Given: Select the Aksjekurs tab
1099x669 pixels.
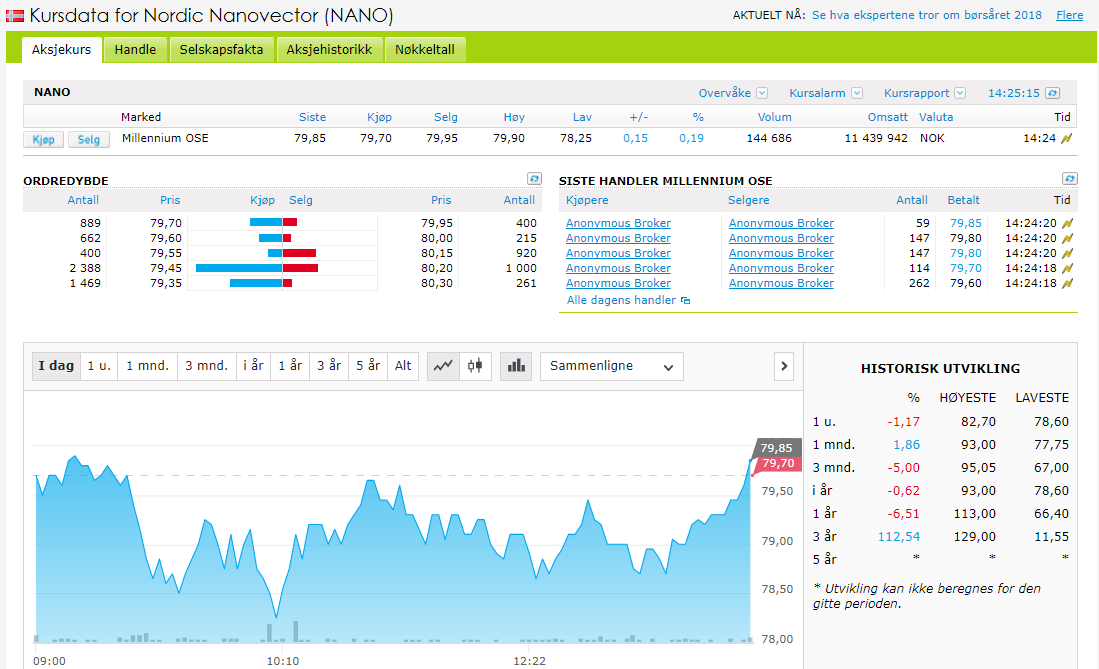Looking at the screenshot, I should 62,50.
